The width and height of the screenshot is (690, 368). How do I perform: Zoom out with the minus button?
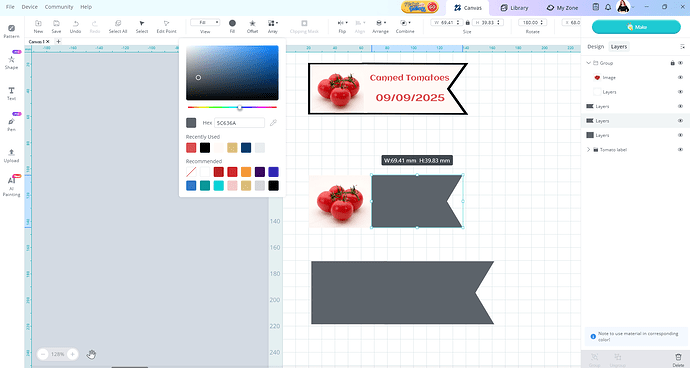[43, 354]
